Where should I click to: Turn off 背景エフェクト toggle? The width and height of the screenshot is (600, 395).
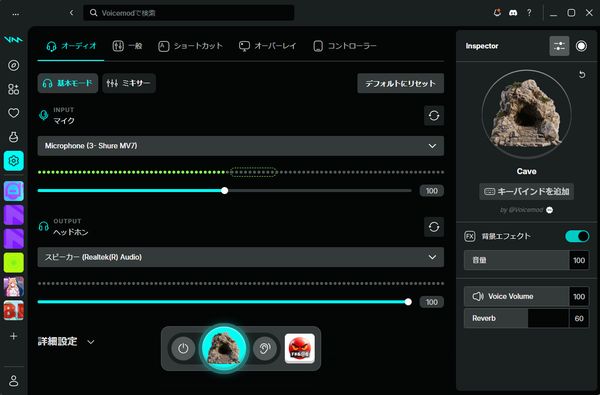577,236
